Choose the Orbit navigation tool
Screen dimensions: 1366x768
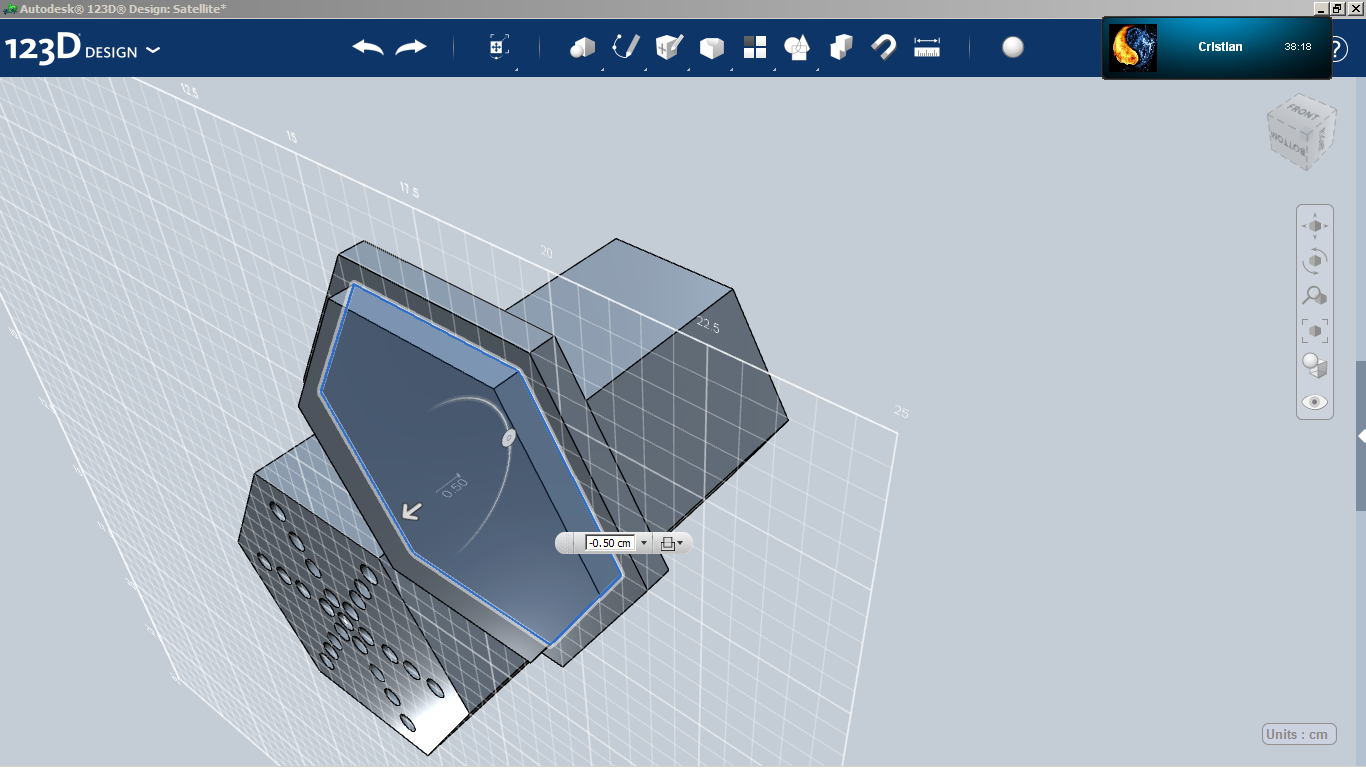click(x=1315, y=261)
